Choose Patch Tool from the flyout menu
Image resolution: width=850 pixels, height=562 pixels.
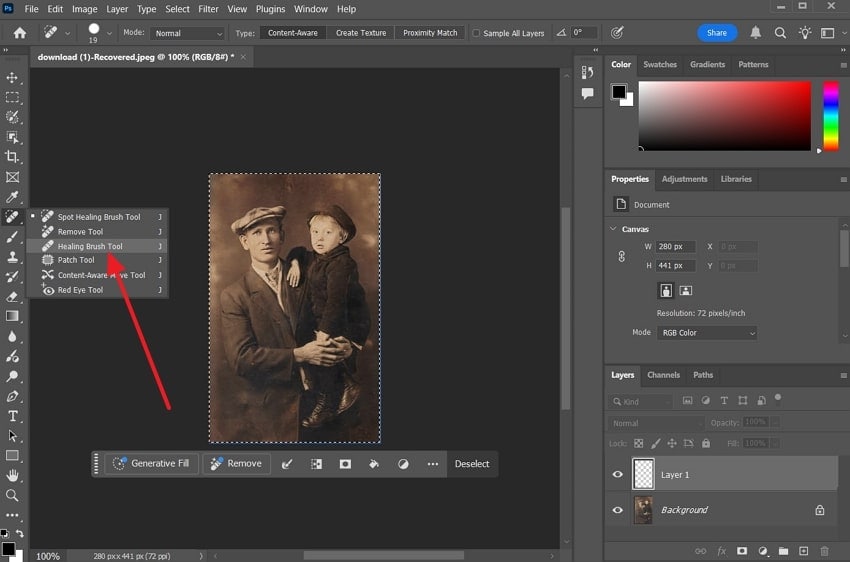(x=76, y=260)
